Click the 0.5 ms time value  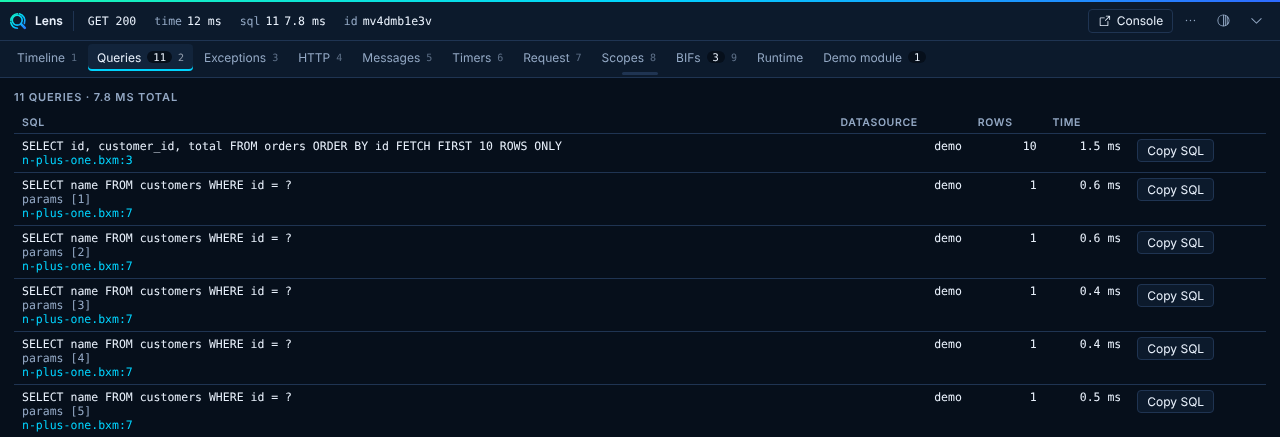point(1100,397)
